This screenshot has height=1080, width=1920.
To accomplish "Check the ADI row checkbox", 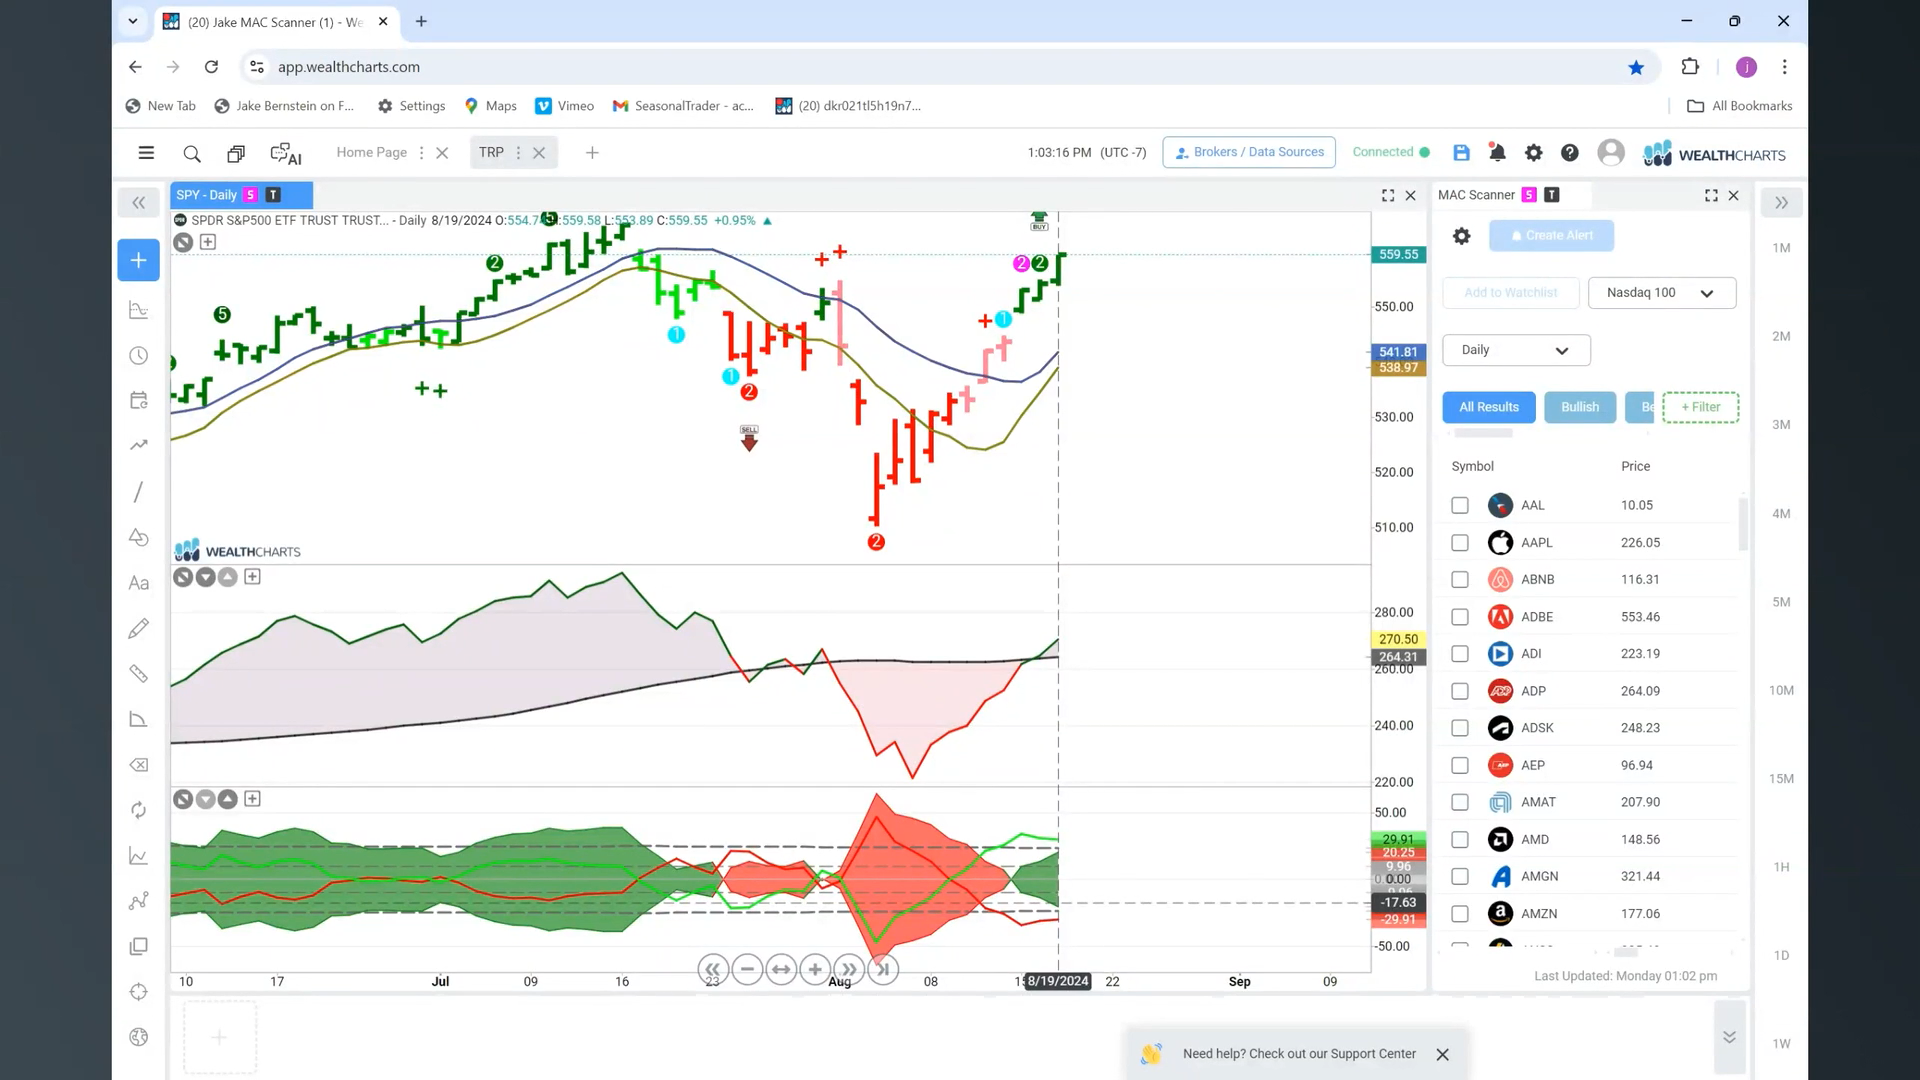I will pos(1460,653).
